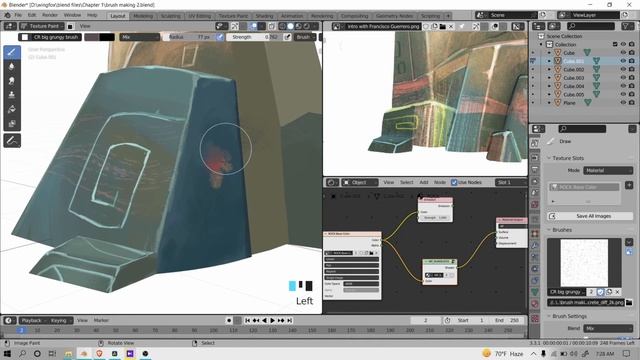Open Brave browser from taskbar
Screen dimensions: 640x360
(99, 353)
